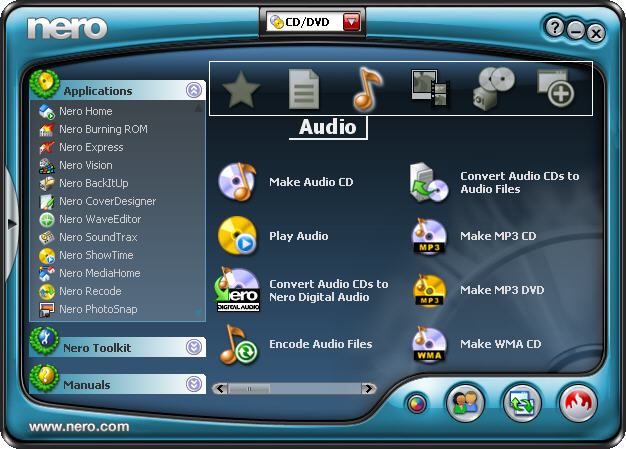Click the task list scroll left arrow

click(220, 388)
